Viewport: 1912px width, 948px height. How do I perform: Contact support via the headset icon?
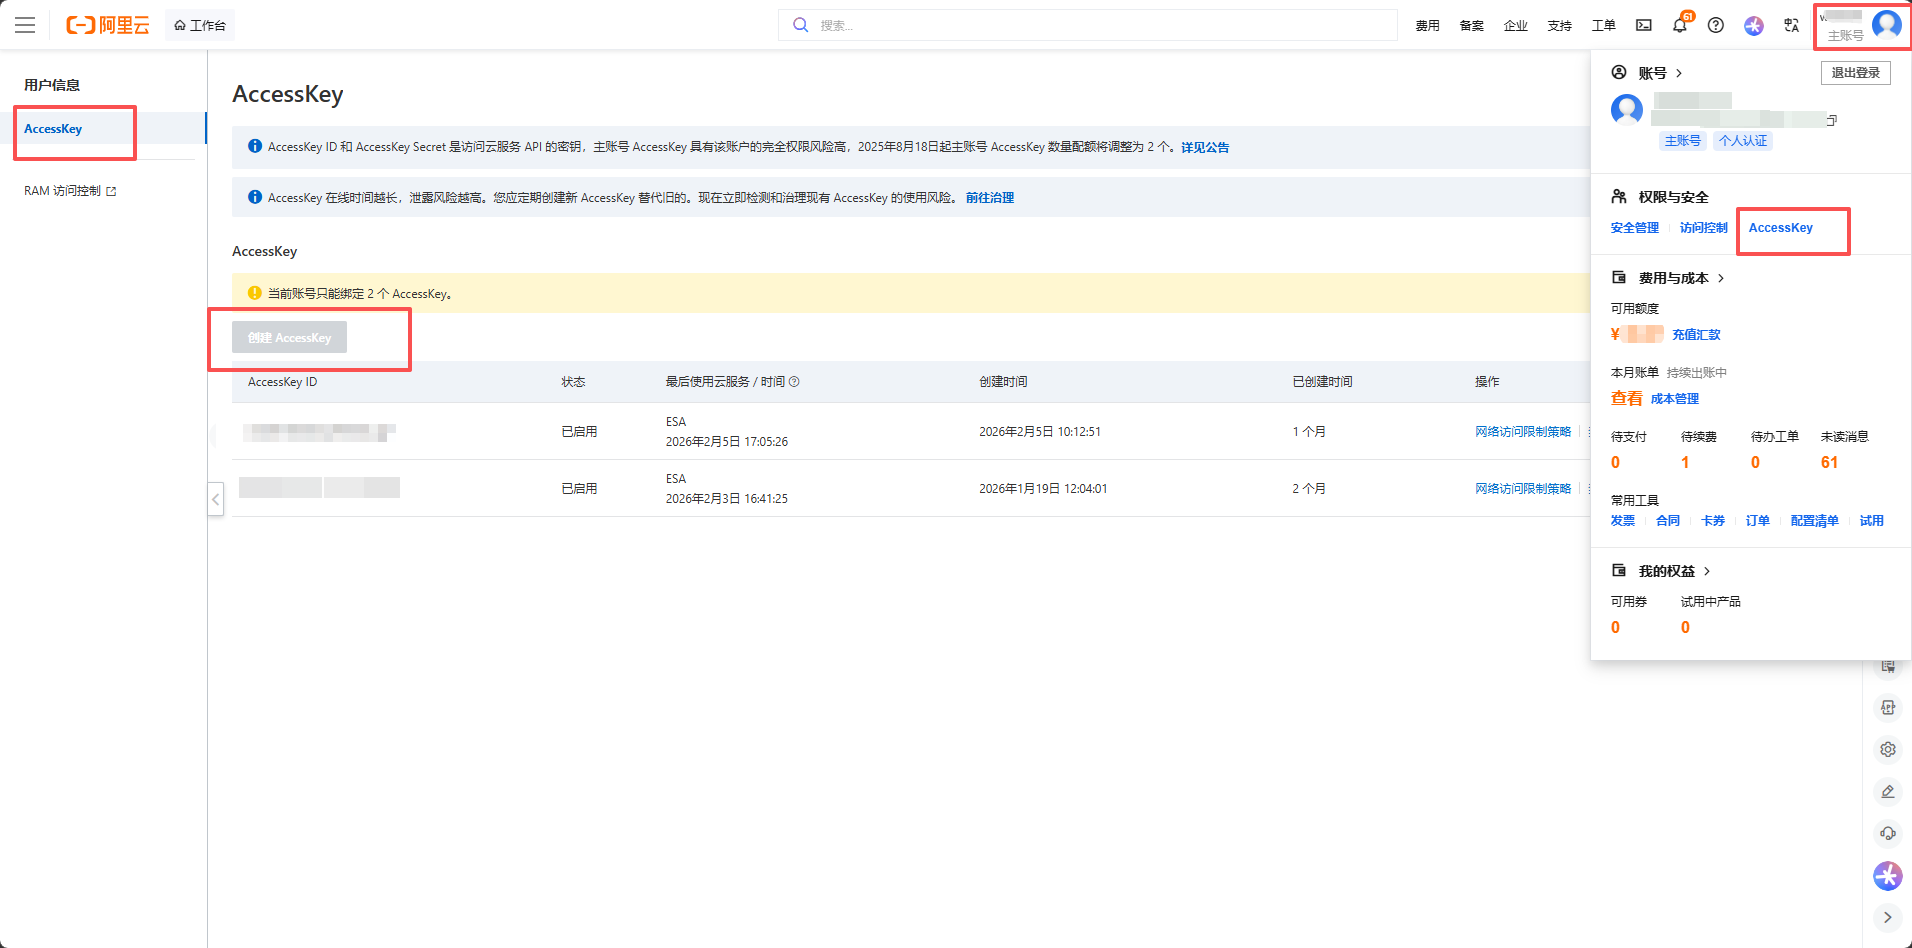1888,832
